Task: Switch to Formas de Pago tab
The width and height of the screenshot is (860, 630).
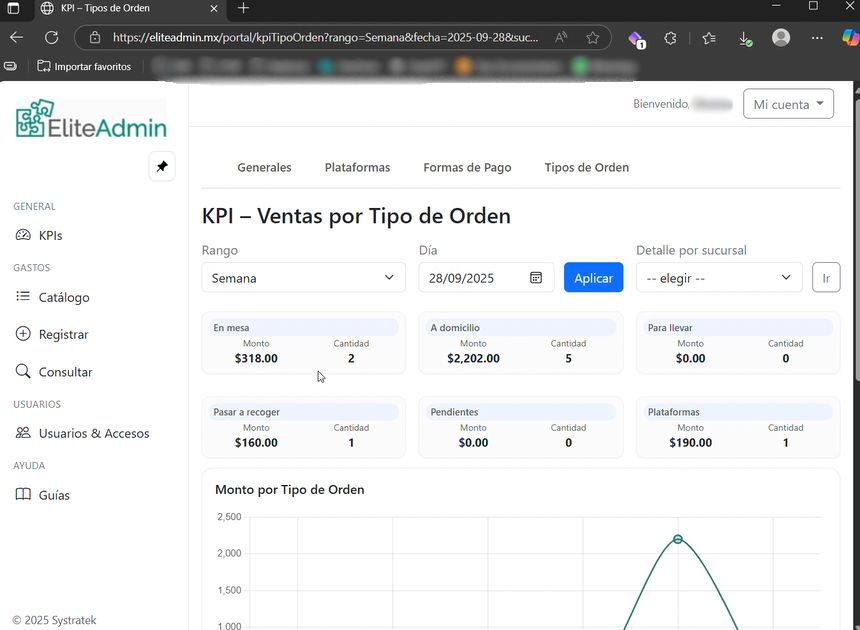Action: [x=467, y=167]
